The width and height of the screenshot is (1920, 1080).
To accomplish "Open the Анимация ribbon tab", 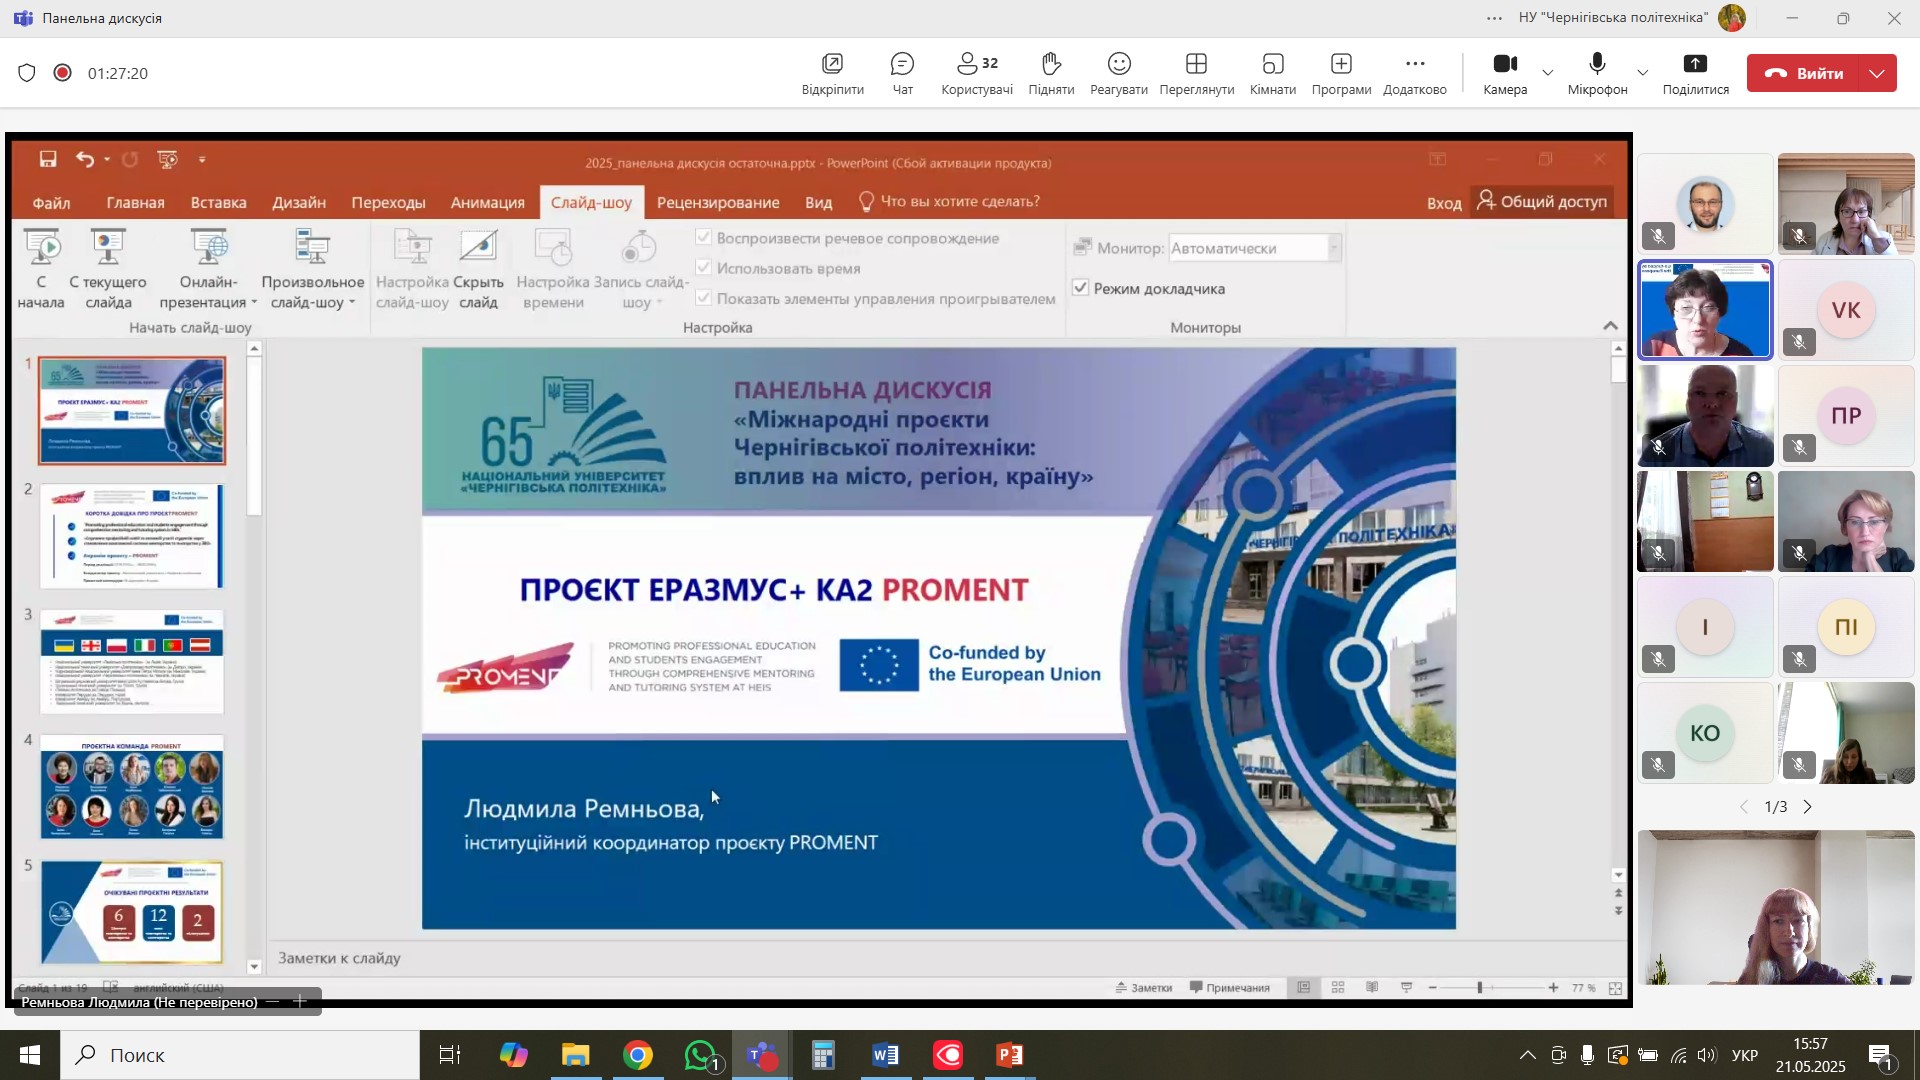I will coord(487,202).
